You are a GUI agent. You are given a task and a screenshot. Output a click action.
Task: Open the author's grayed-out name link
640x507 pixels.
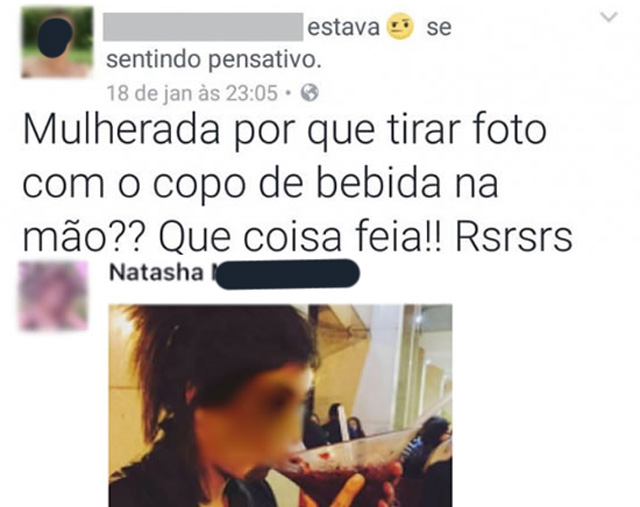point(203,27)
